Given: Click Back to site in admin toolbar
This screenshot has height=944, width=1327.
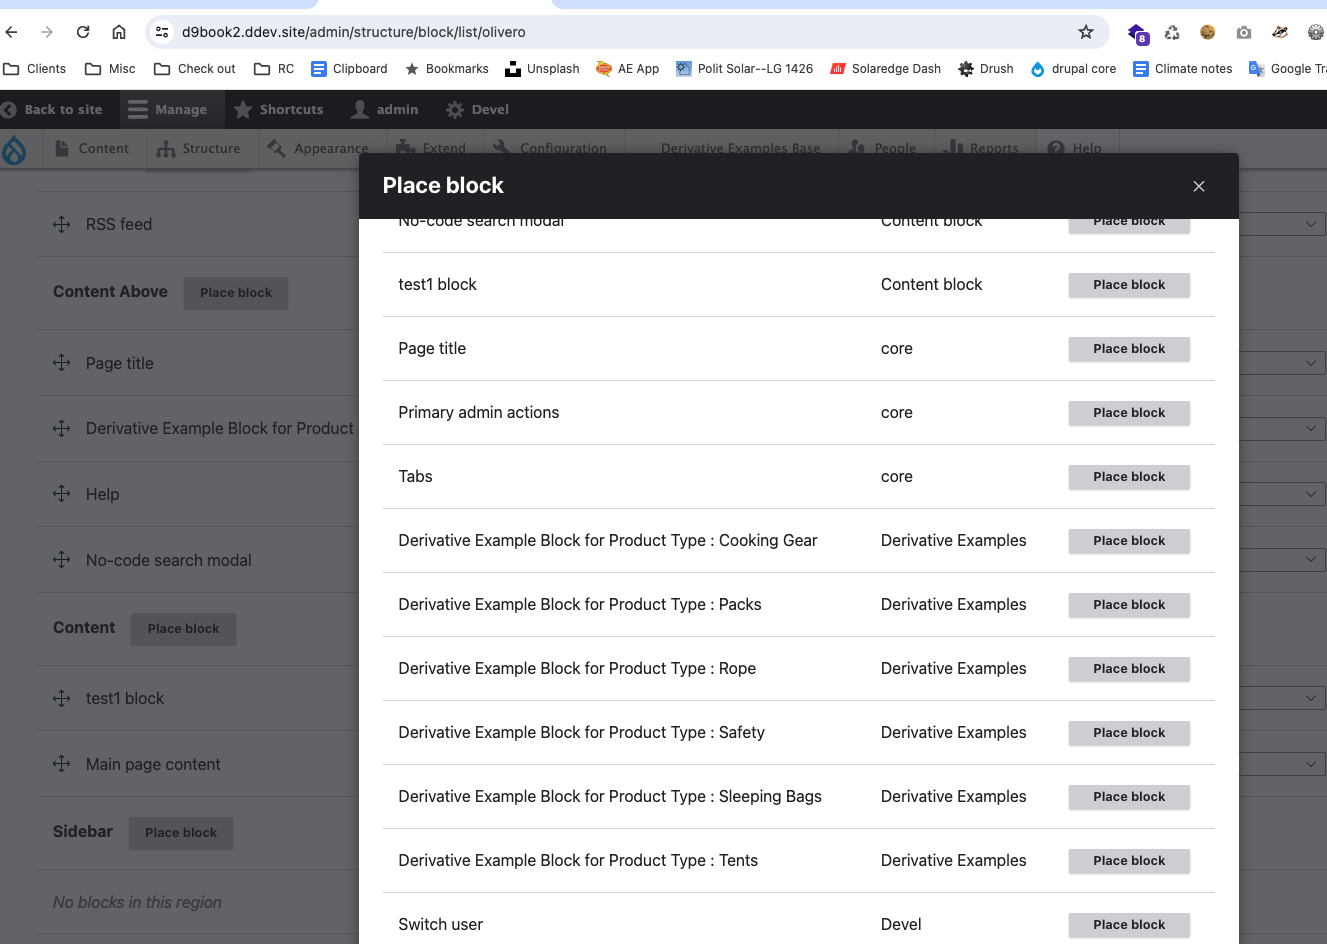Looking at the screenshot, I should click(x=52, y=110).
